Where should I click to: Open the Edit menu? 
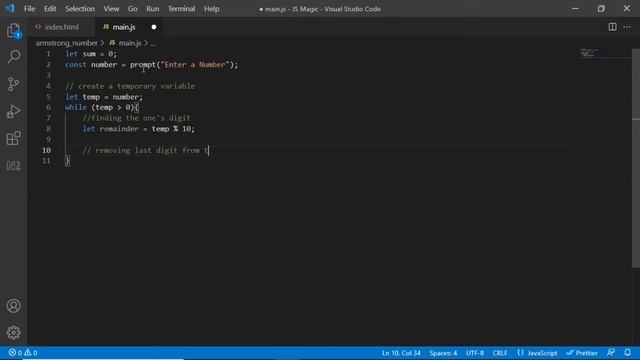[50, 9]
